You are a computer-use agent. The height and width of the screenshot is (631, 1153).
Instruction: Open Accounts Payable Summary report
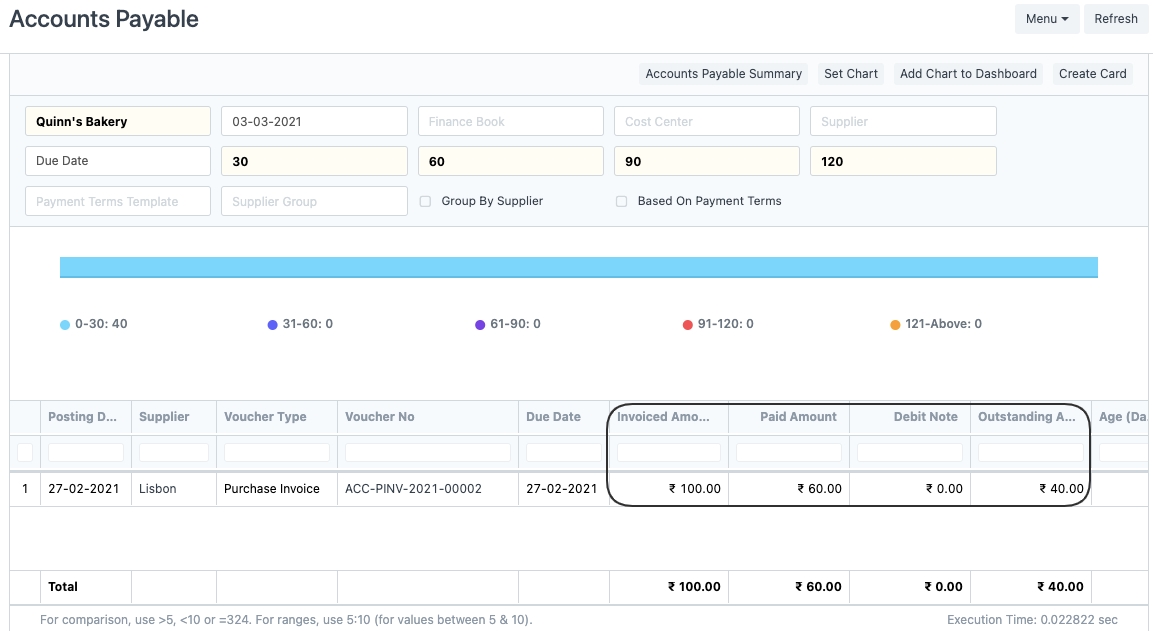click(723, 74)
